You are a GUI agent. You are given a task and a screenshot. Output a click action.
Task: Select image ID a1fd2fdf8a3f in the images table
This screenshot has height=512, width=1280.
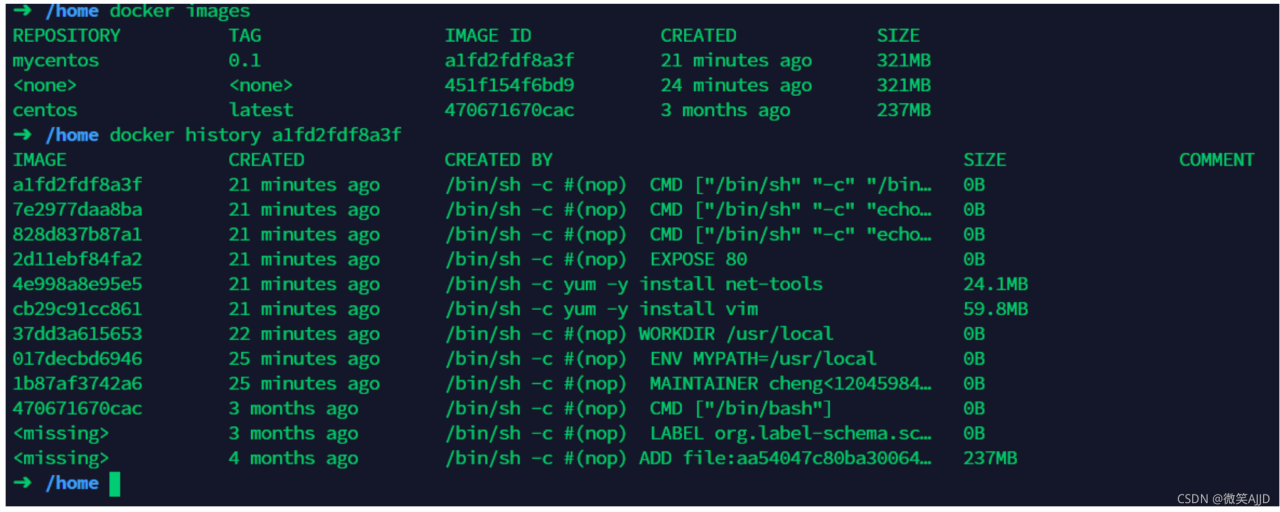pos(509,60)
